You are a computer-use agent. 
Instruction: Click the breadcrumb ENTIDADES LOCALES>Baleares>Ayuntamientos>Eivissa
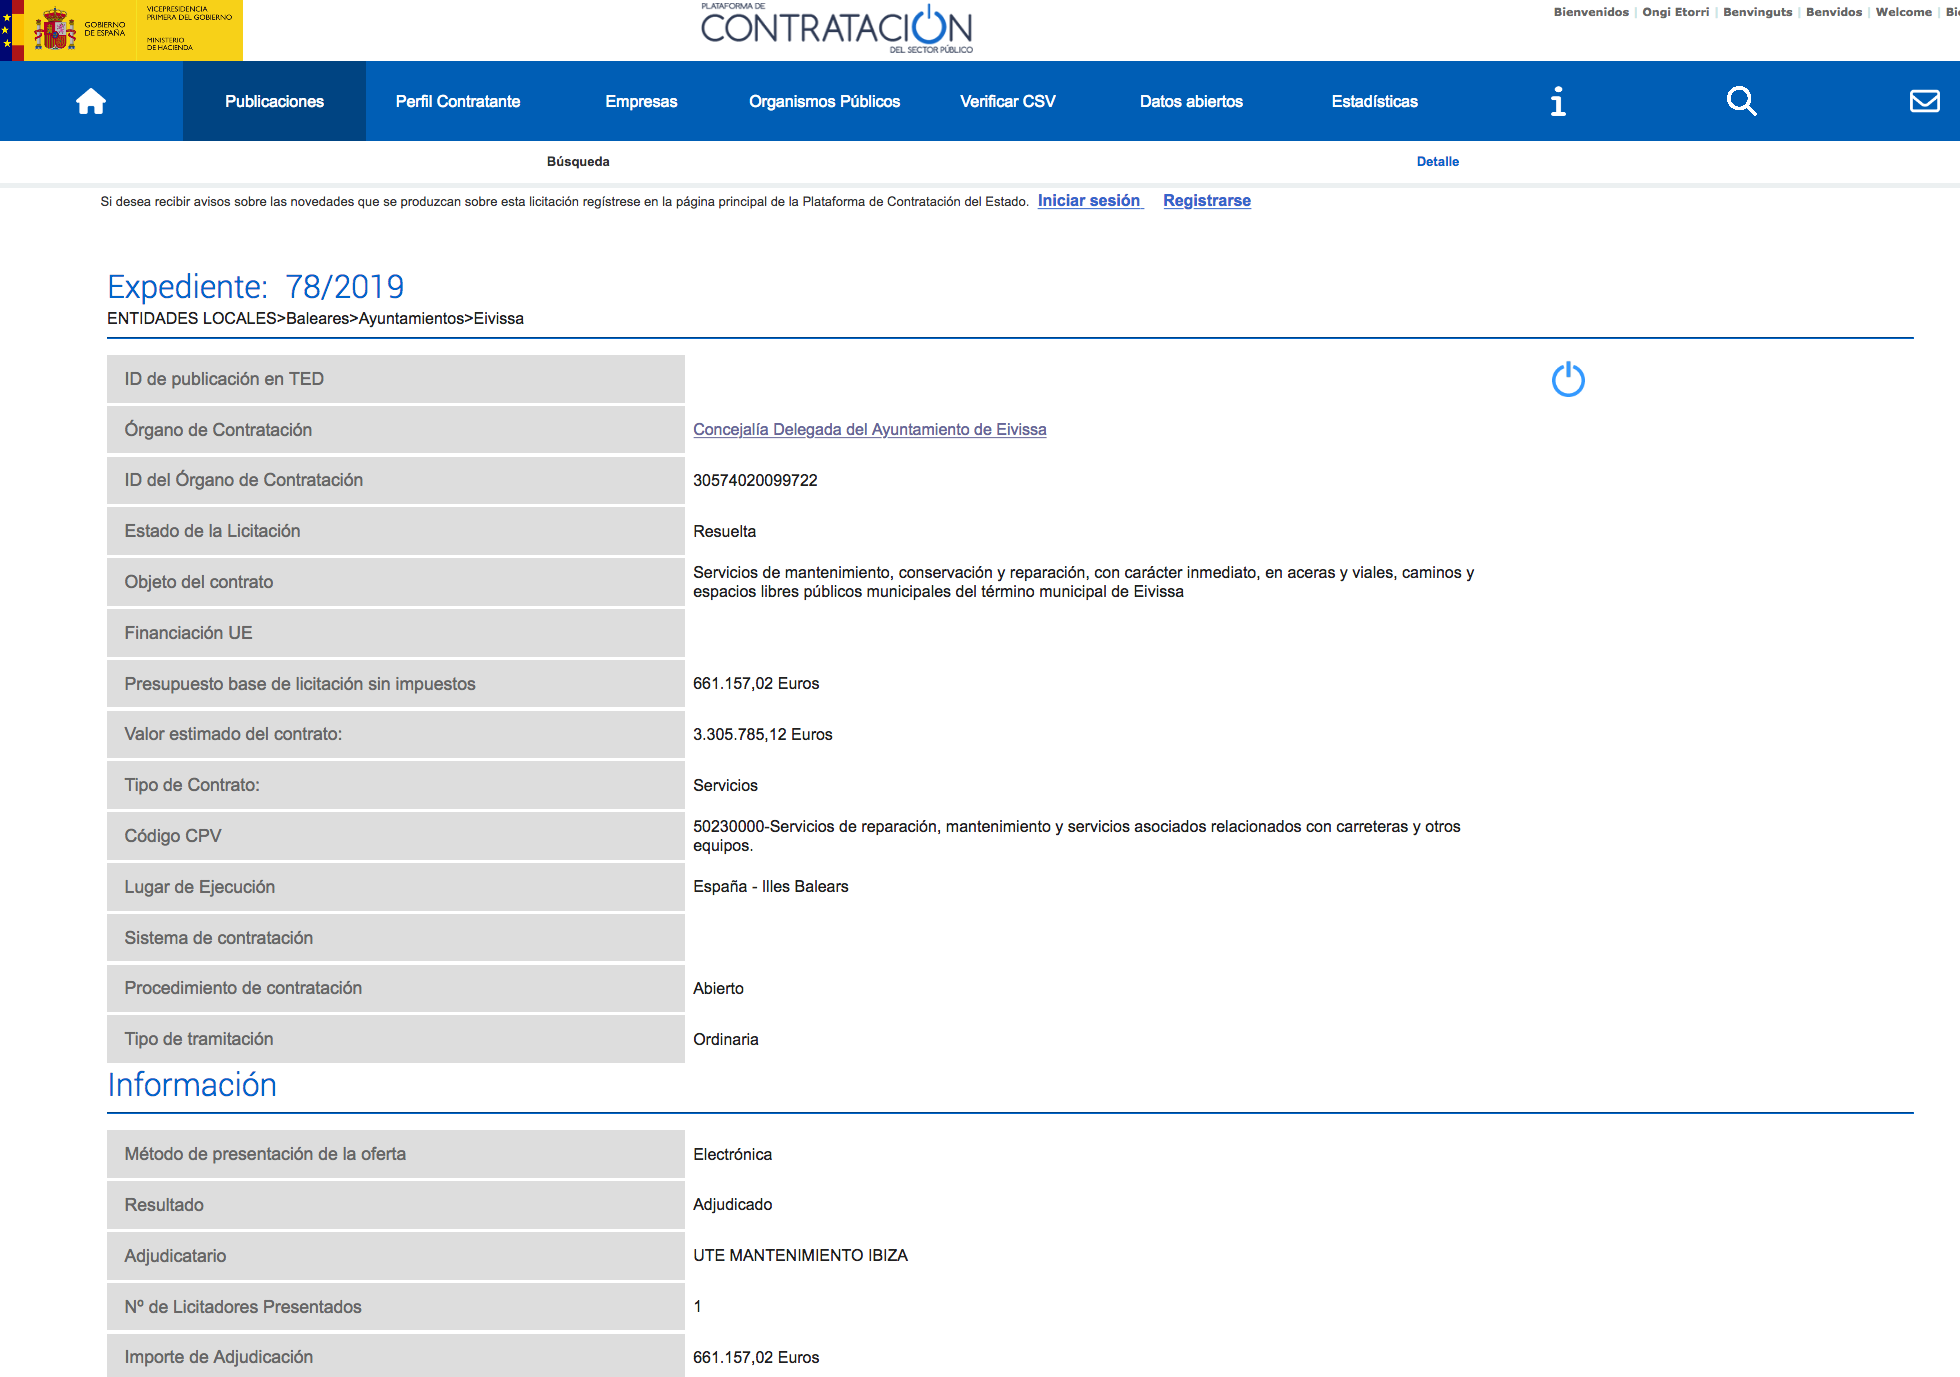click(x=315, y=318)
